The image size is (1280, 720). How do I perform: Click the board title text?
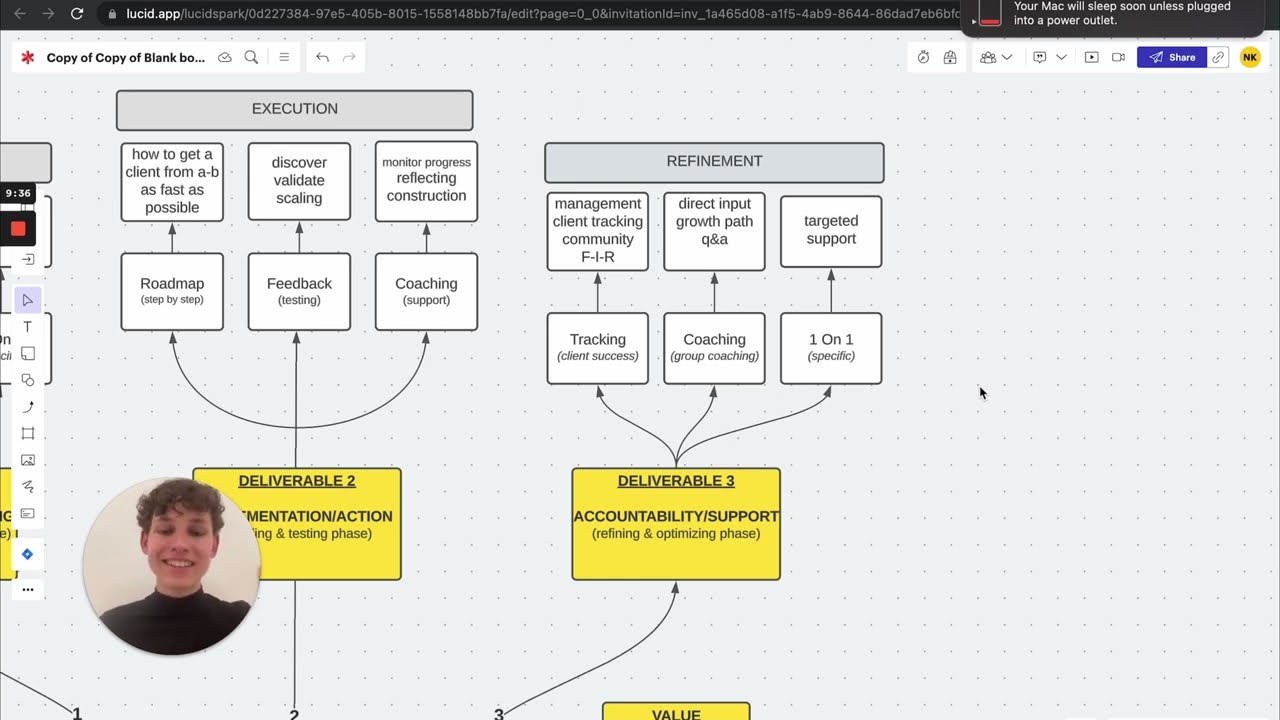point(126,57)
